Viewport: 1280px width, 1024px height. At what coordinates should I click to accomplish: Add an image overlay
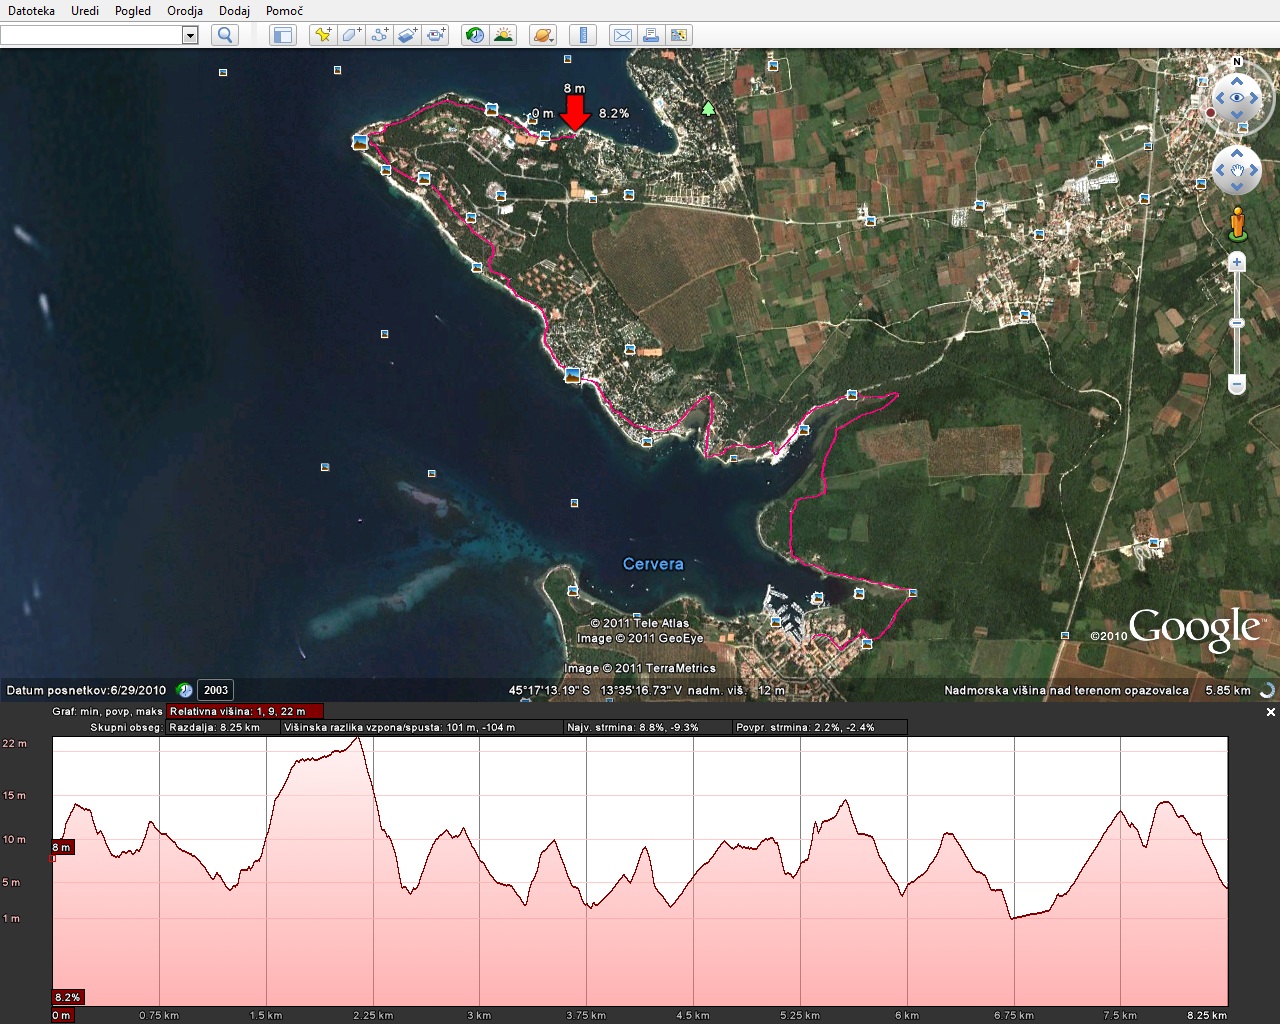(407, 35)
